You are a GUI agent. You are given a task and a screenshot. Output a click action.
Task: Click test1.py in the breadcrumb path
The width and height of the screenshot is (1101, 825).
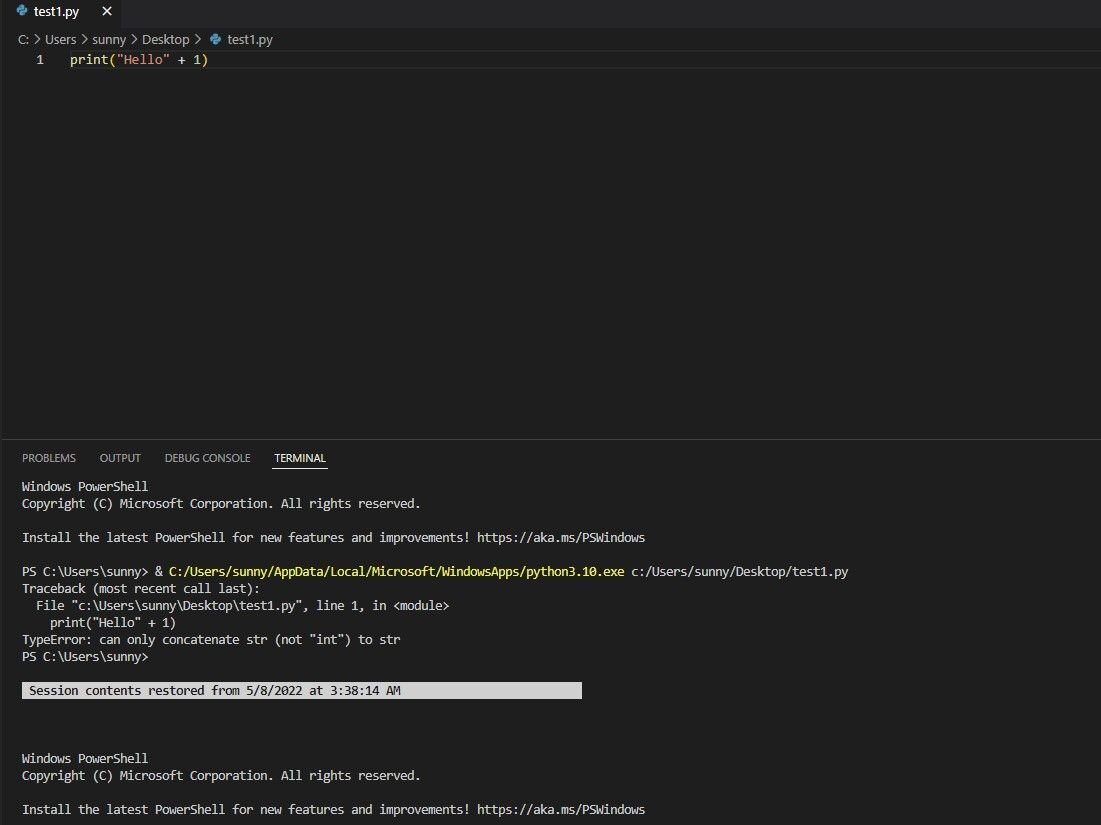[x=249, y=39]
